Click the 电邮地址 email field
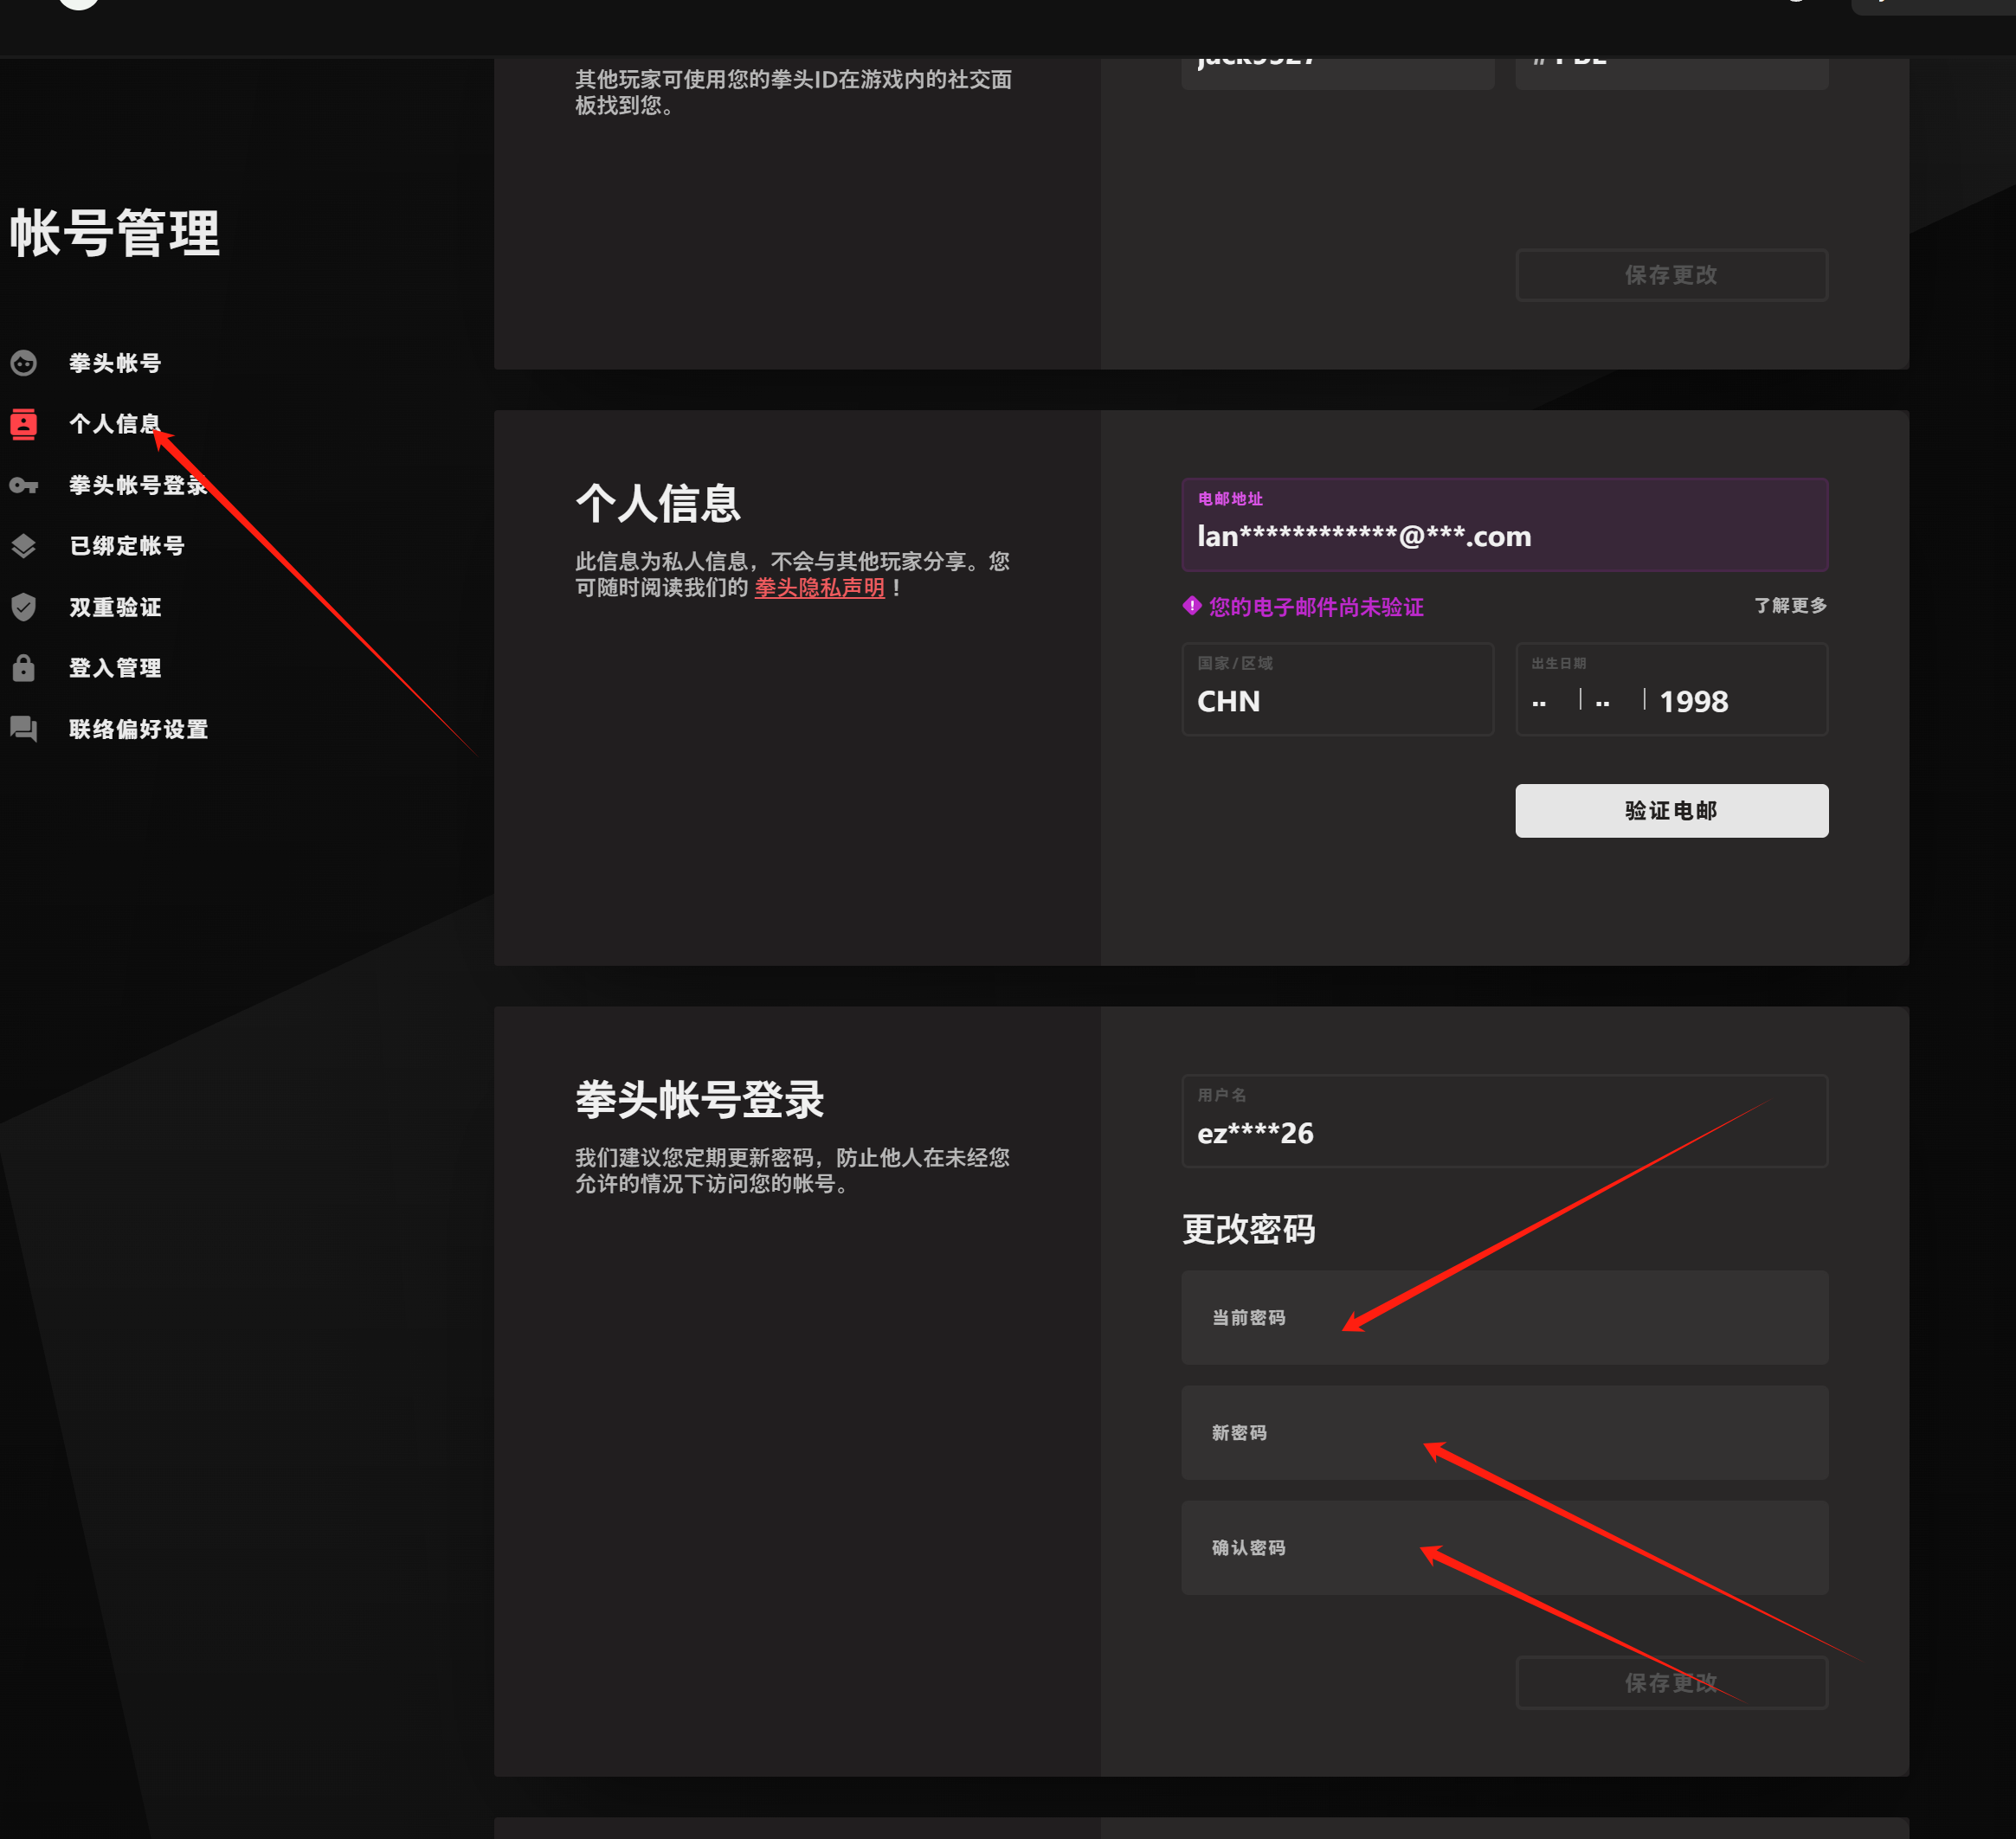Viewport: 2016px width, 1839px height. [1504, 526]
